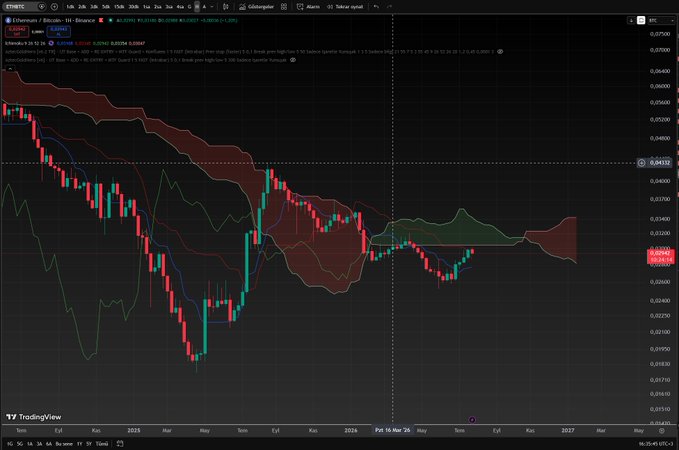Open the Göstergeler indicators dialog
The image size is (679, 450).
point(257,7)
